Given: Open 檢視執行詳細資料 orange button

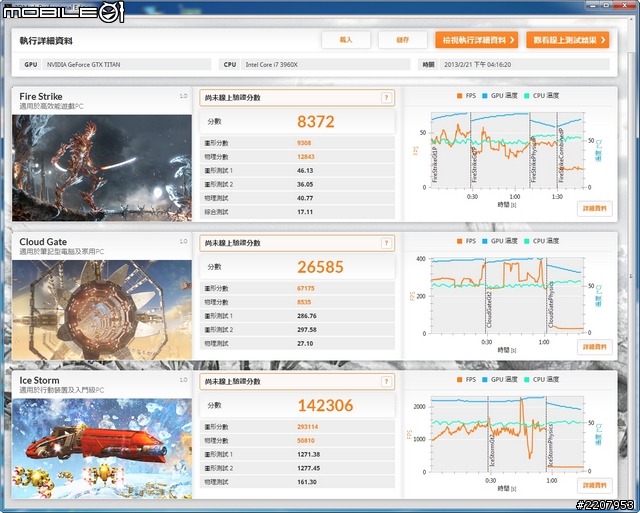Looking at the screenshot, I should point(476,40).
